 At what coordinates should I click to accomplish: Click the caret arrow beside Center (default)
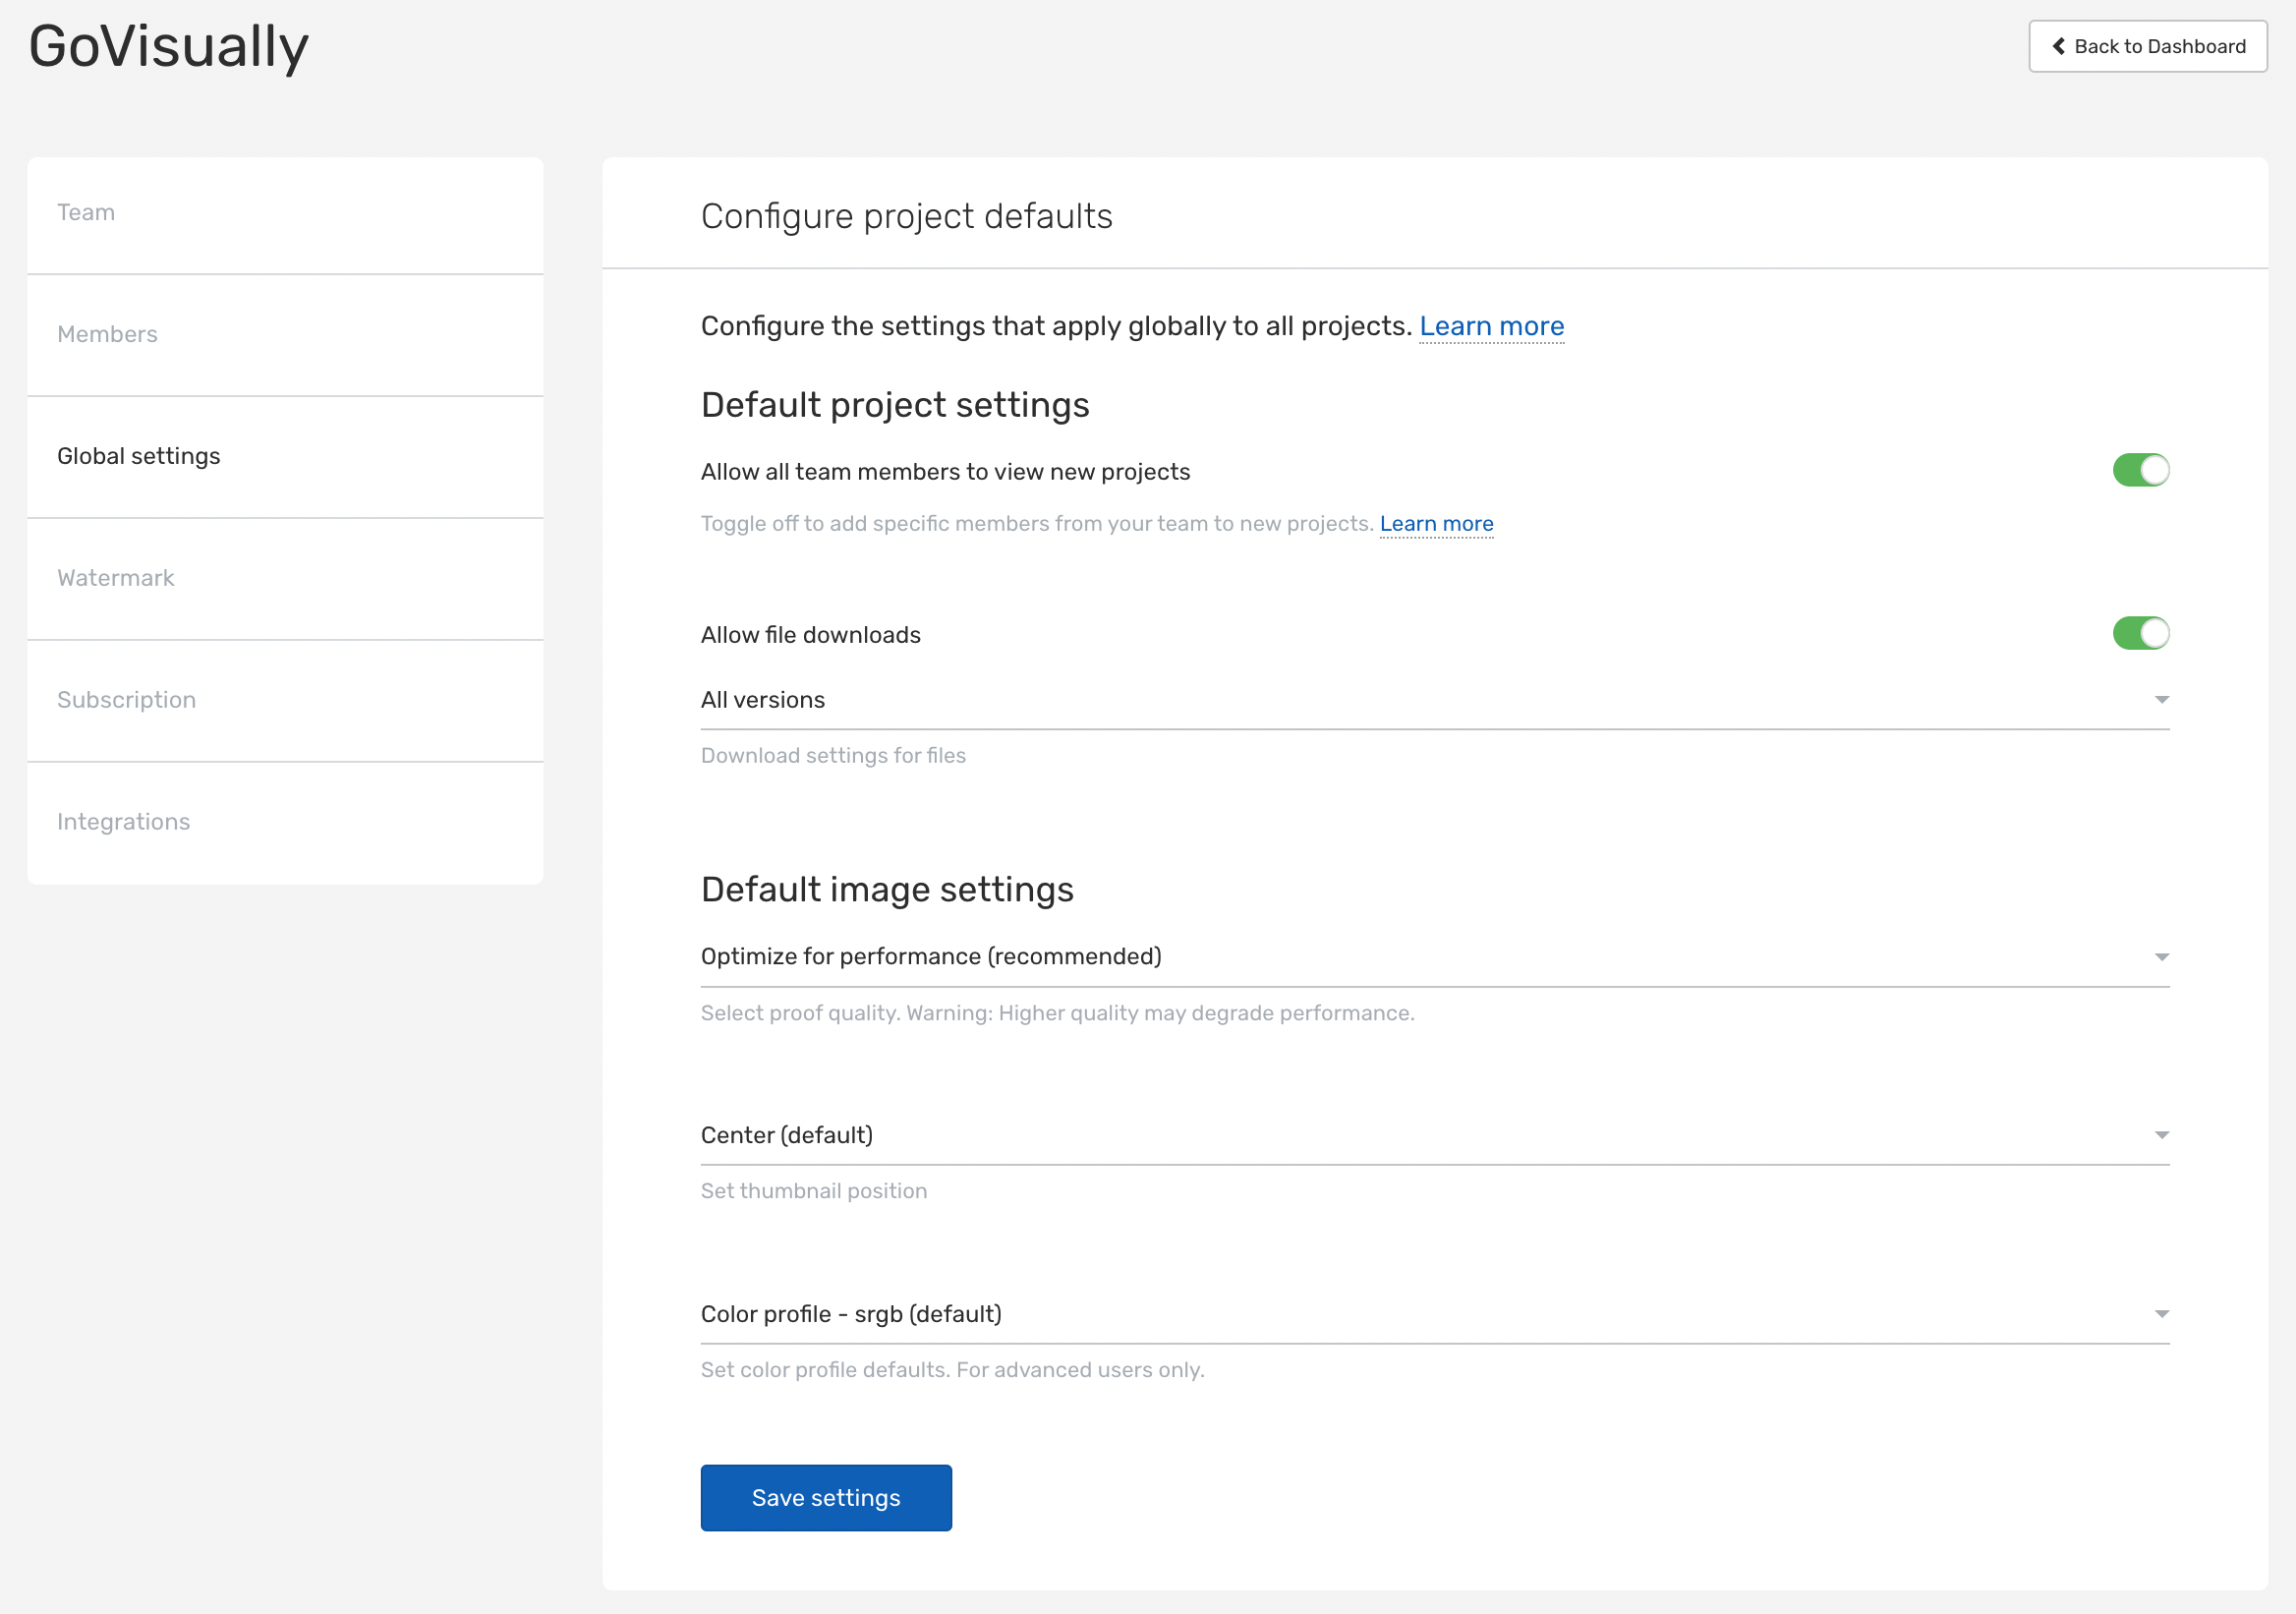(x=2161, y=1135)
